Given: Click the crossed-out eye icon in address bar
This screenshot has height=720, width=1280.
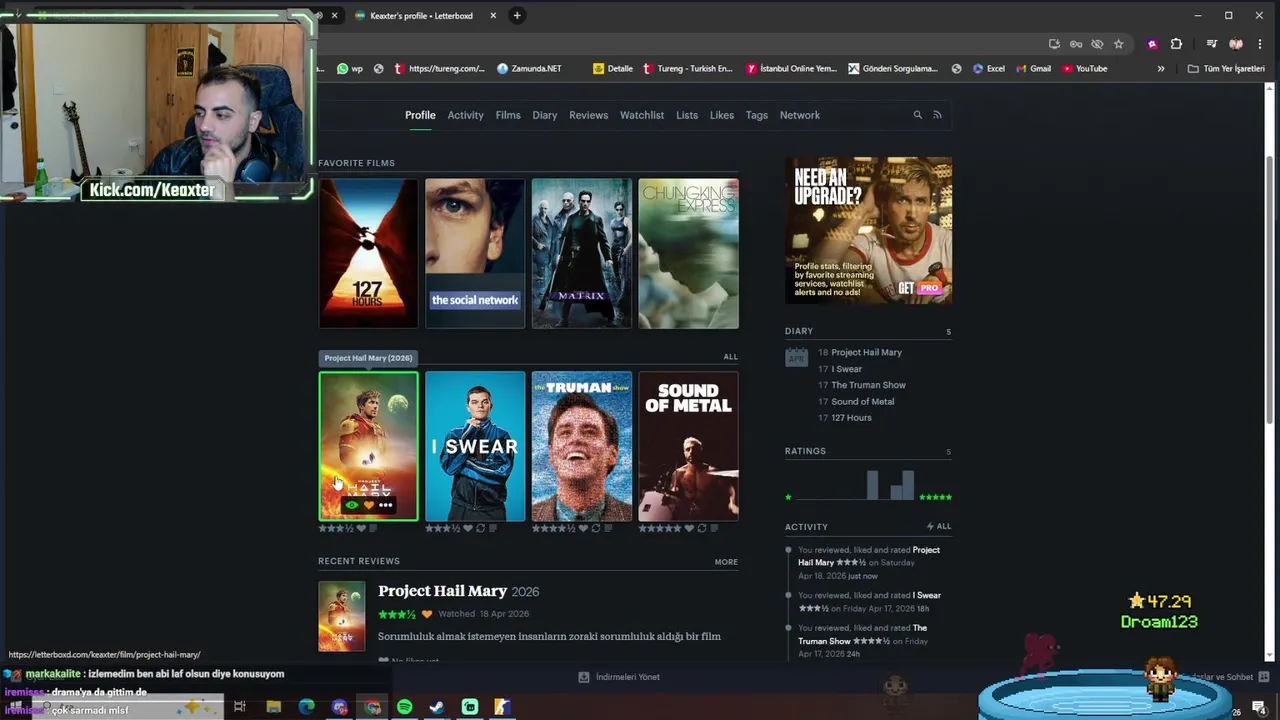Looking at the screenshot, I should click(x=1097, y=44).
